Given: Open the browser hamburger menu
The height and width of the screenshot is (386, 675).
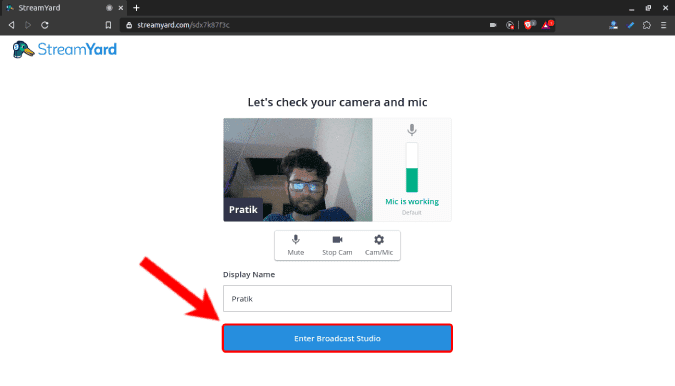Looking at the screenshot, I should pos(663,25).
